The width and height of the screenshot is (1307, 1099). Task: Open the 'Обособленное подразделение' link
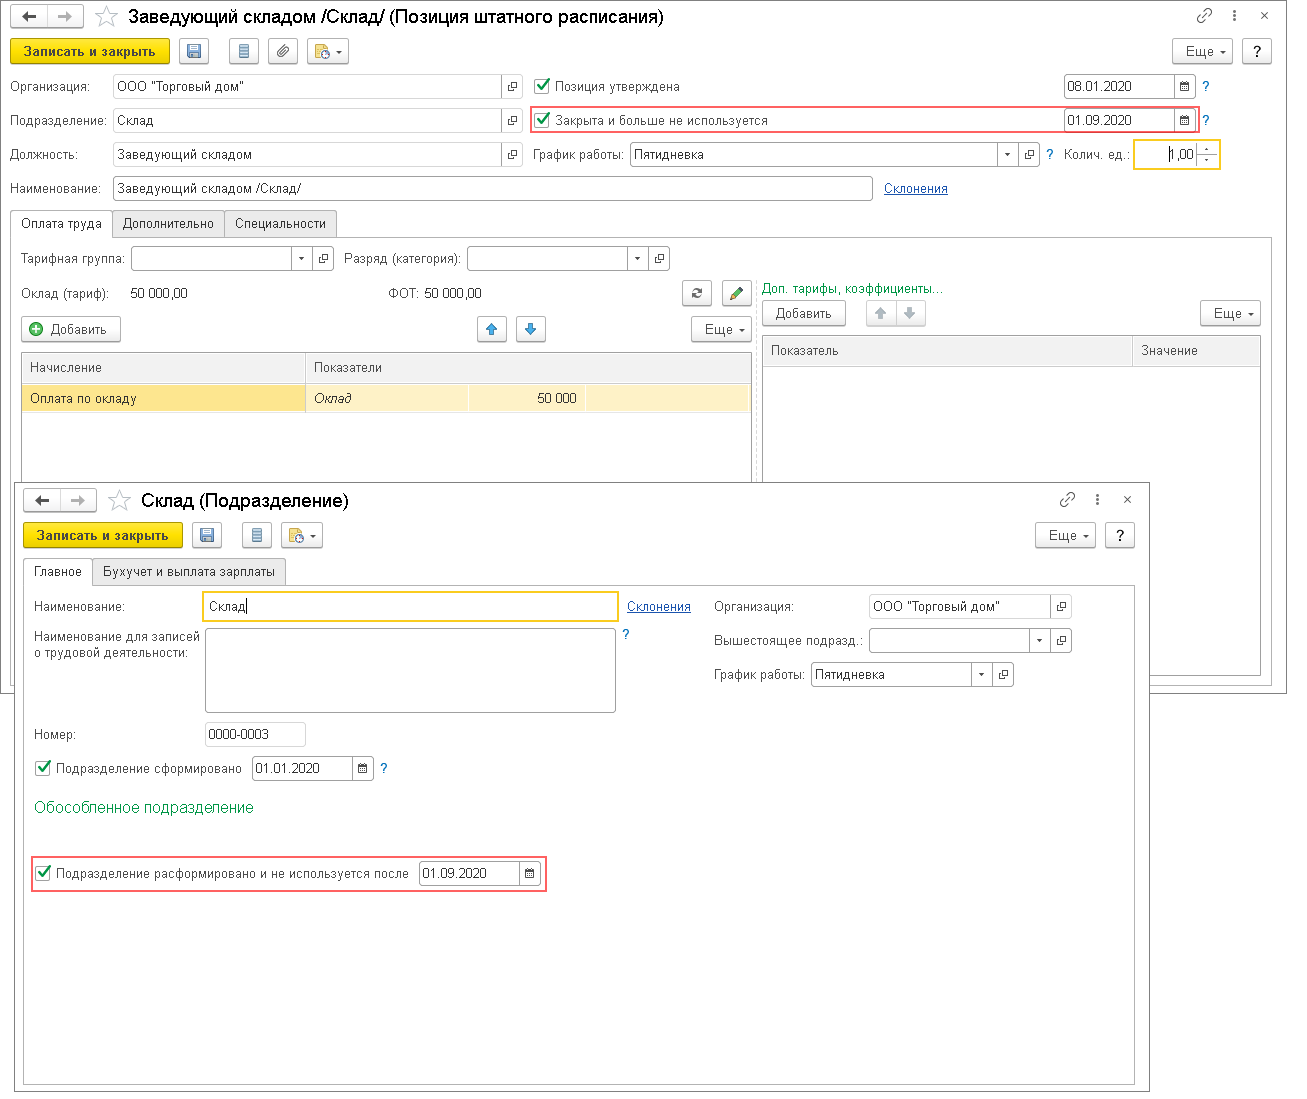click(144, 808)
